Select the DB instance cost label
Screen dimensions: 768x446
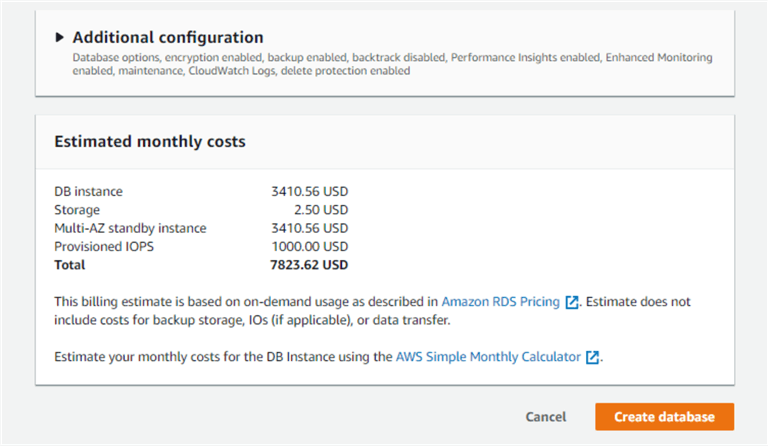88,192
